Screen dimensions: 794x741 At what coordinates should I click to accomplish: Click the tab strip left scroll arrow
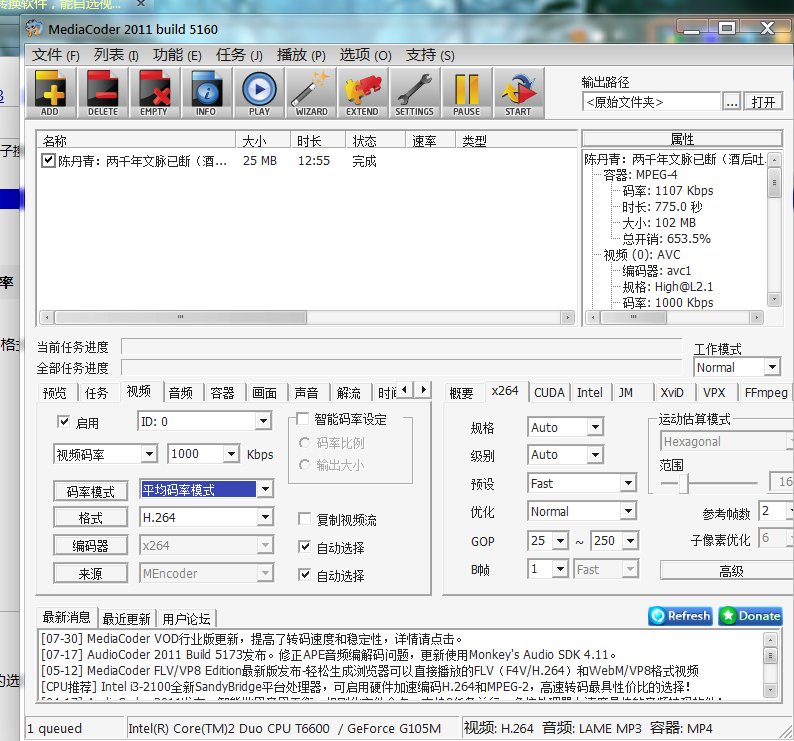coord(404,389)
